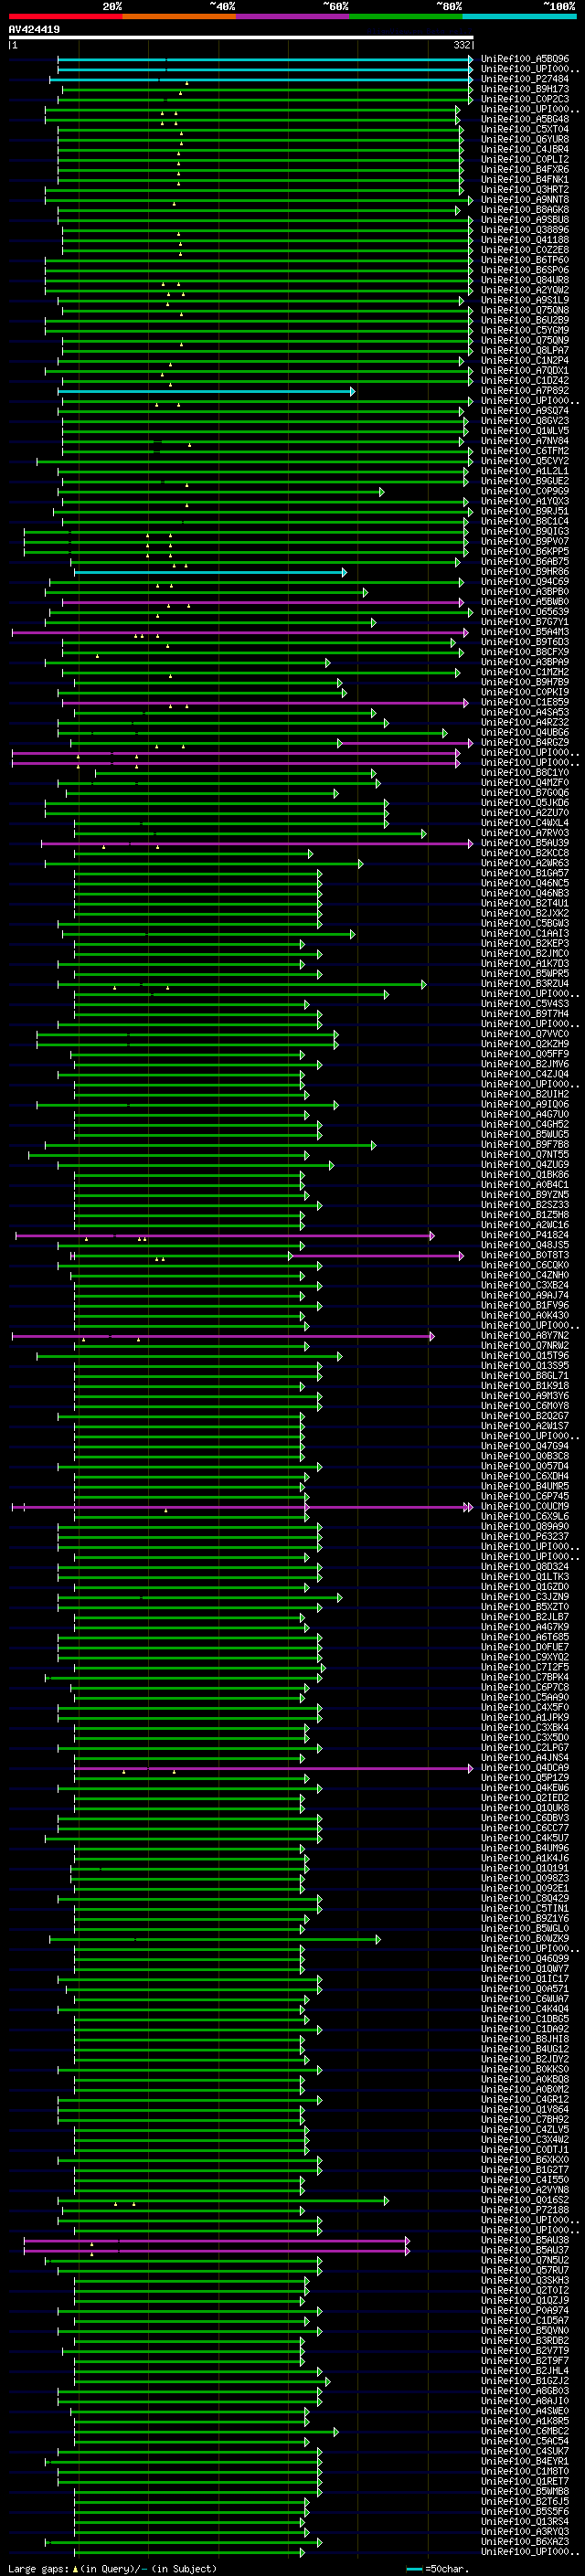Screen dimensions: 585x2576
Task: Click the purple alignment bar for UniRef100_C0UCM9
Action: tap(242, 1507)
